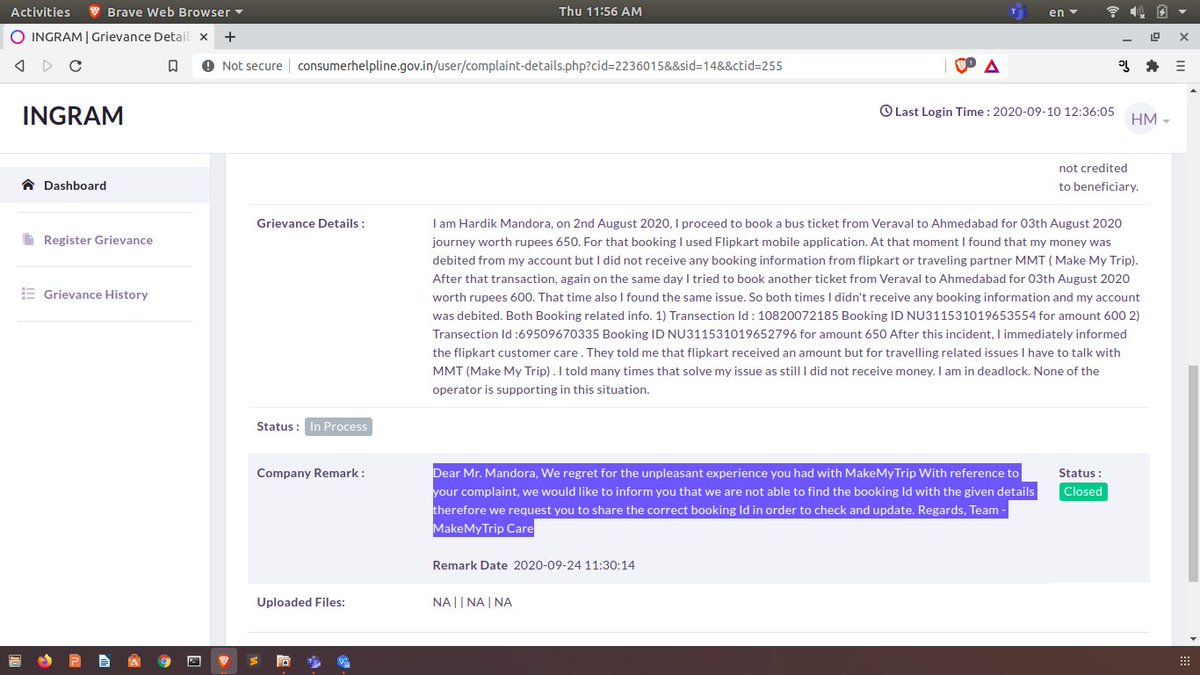Click the Gujarati-letter extension icon

pos(1124,66)
